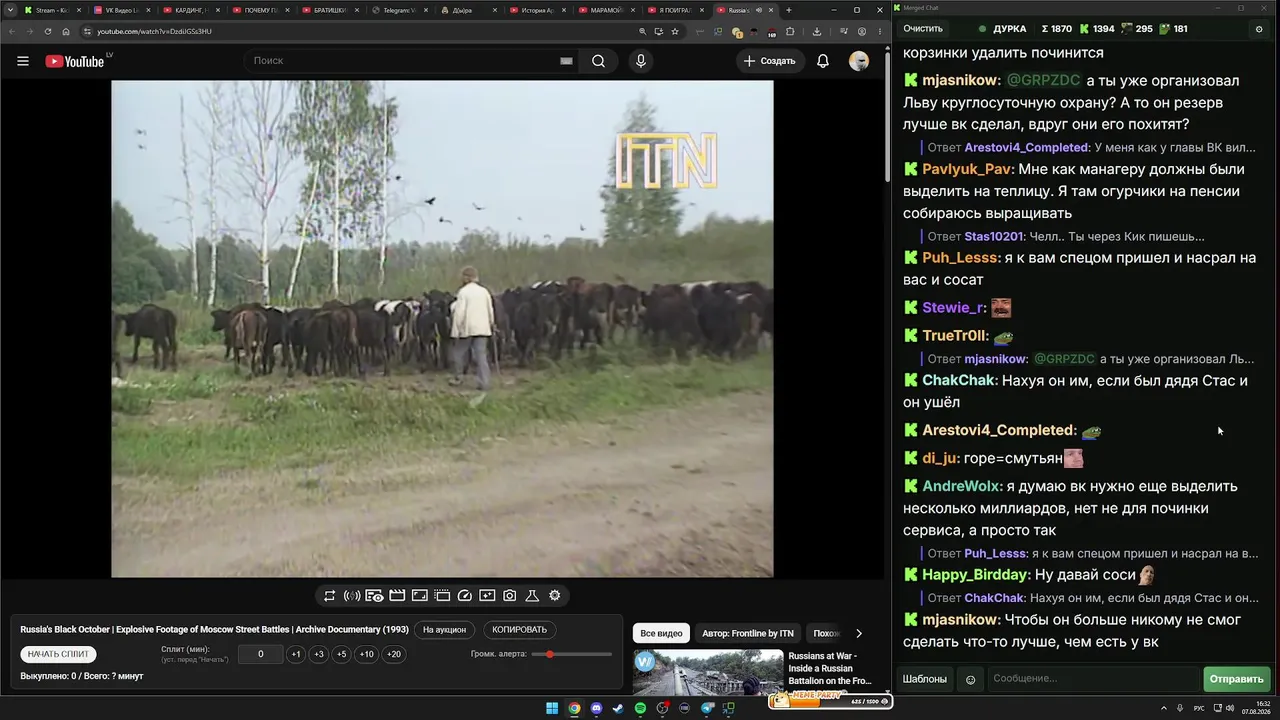Screen dimensions: 1280x720
Task: Click the 'НАЧАТЬ СПЛИТ' button
Action: tap(59, 654)
